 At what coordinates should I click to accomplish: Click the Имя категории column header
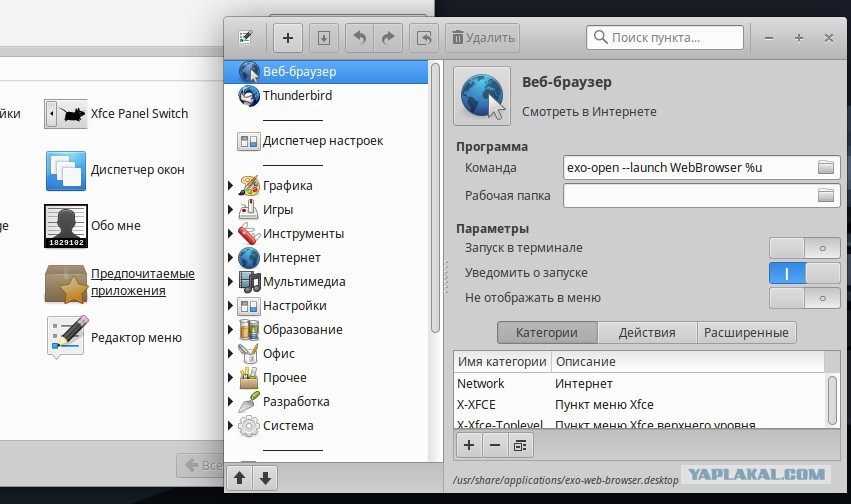click(x=502, y=362)
